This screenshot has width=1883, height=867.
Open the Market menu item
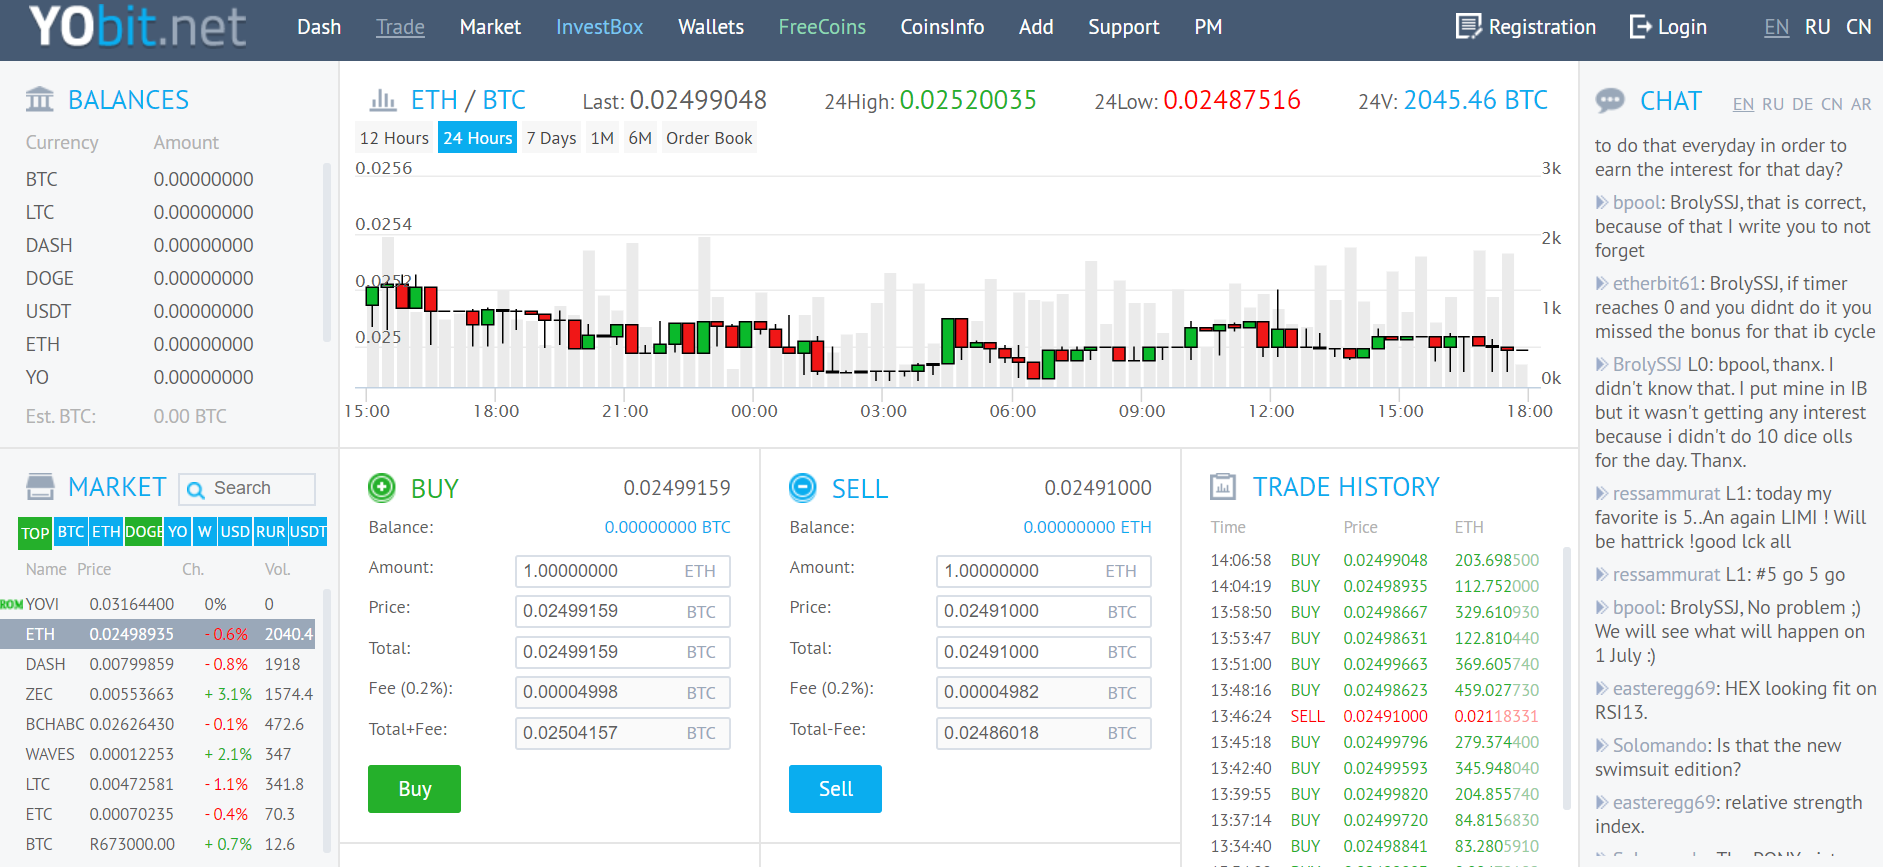pos(490,27)
